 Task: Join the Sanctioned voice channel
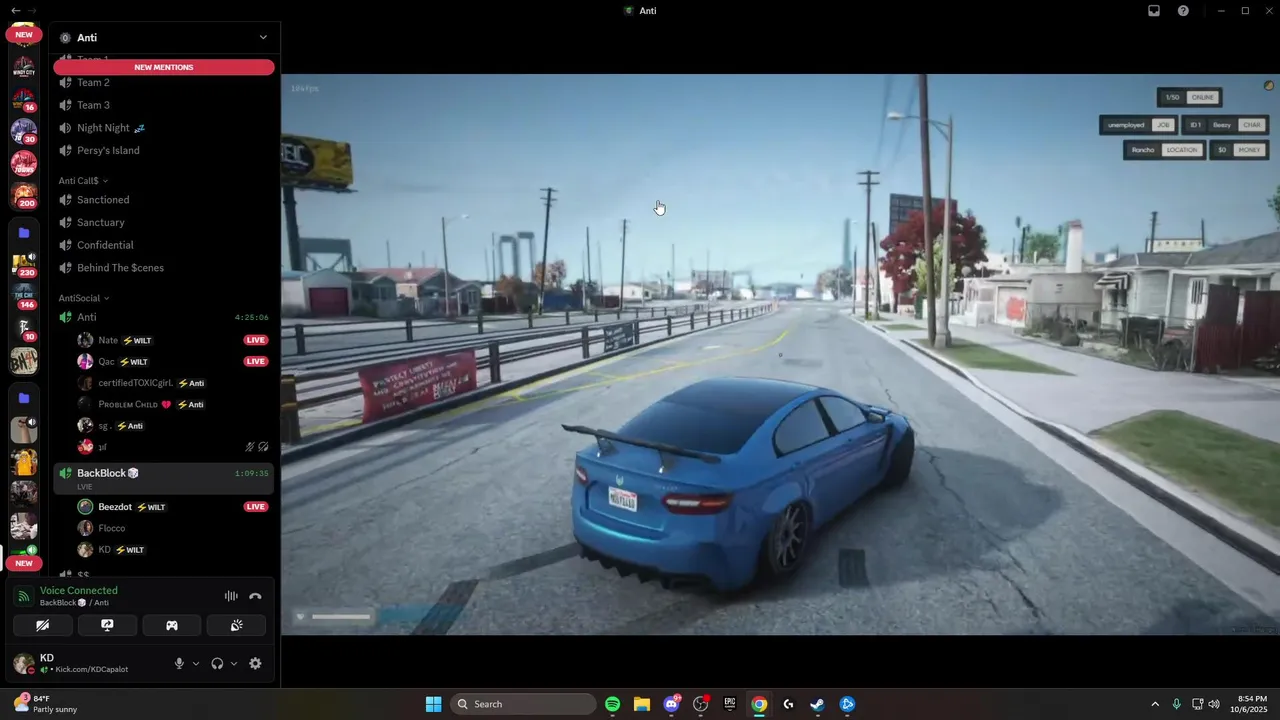point(164,200)
